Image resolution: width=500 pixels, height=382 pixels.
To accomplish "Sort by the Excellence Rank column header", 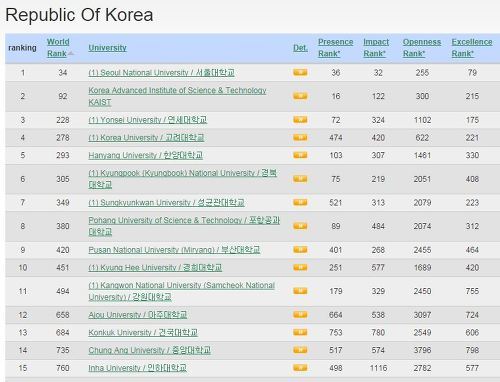I will [472, 48].
